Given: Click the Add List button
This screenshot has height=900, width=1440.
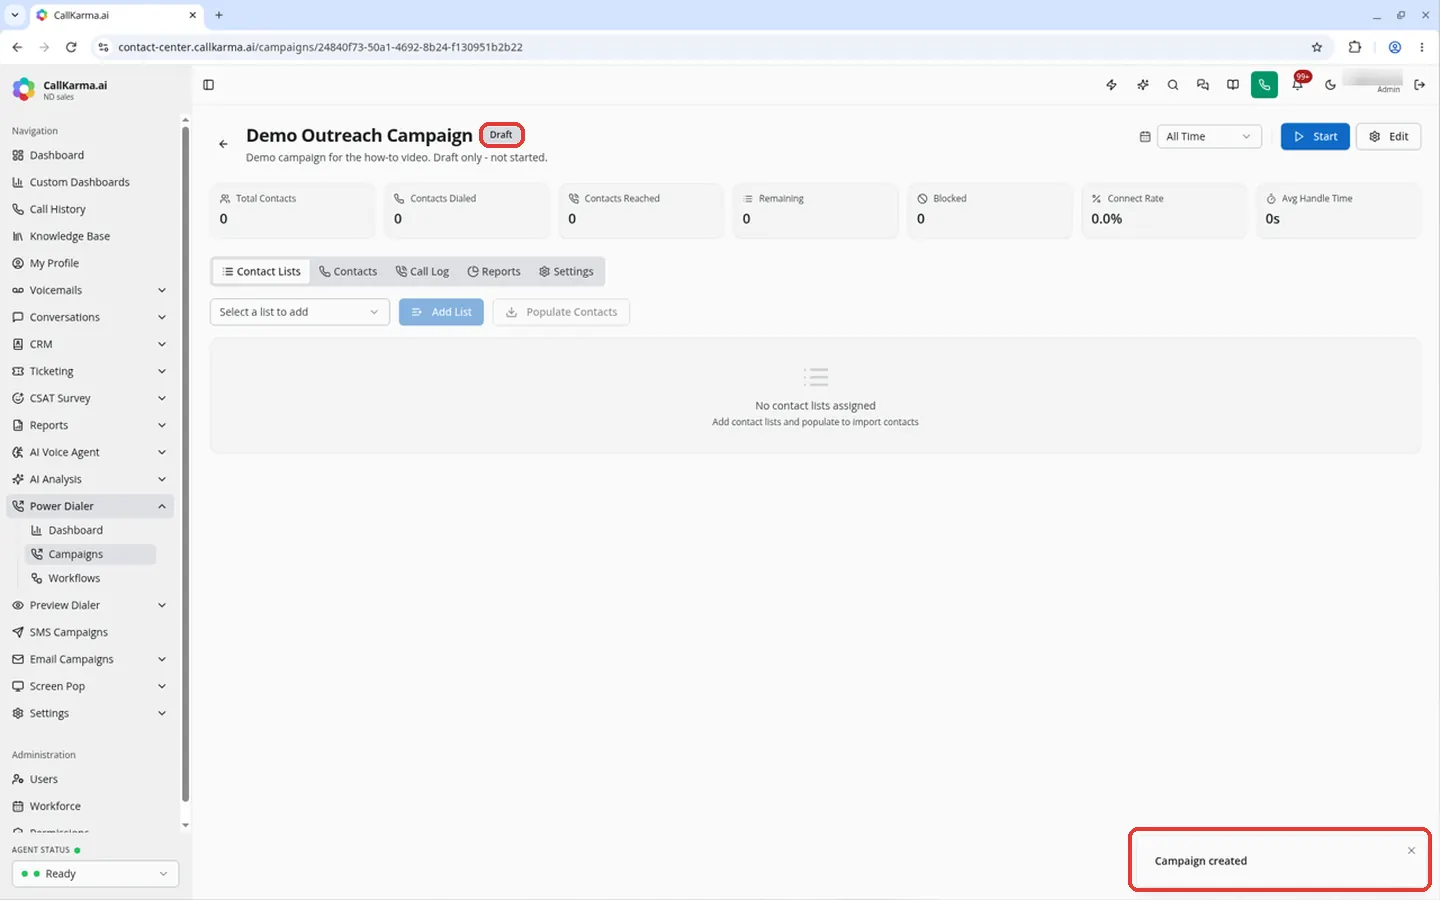Looking at the screenshot, I should (441, 312).
